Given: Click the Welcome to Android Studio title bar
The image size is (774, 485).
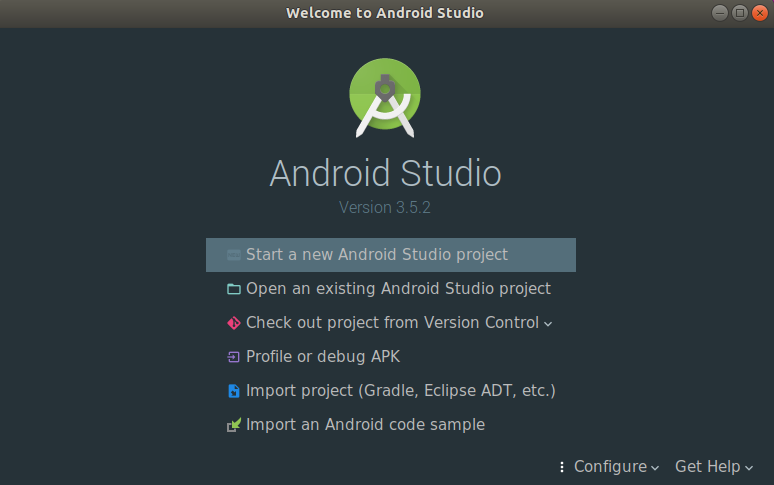Looking at the screenshot, I should point(385,13).
